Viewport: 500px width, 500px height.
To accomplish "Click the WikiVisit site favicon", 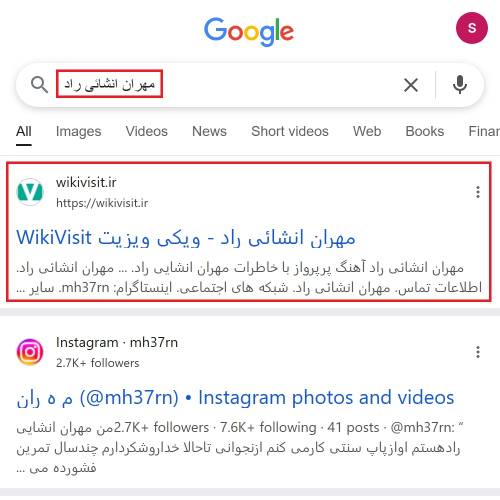I will tap(30, 192).
